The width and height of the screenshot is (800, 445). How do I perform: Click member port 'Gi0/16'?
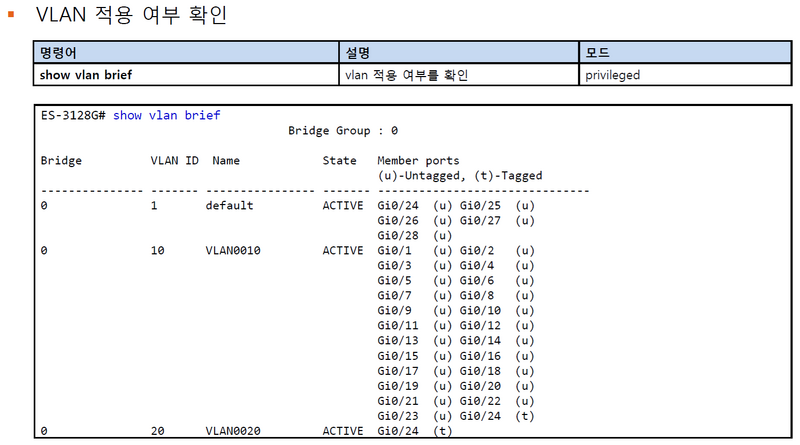pos(480,356)
